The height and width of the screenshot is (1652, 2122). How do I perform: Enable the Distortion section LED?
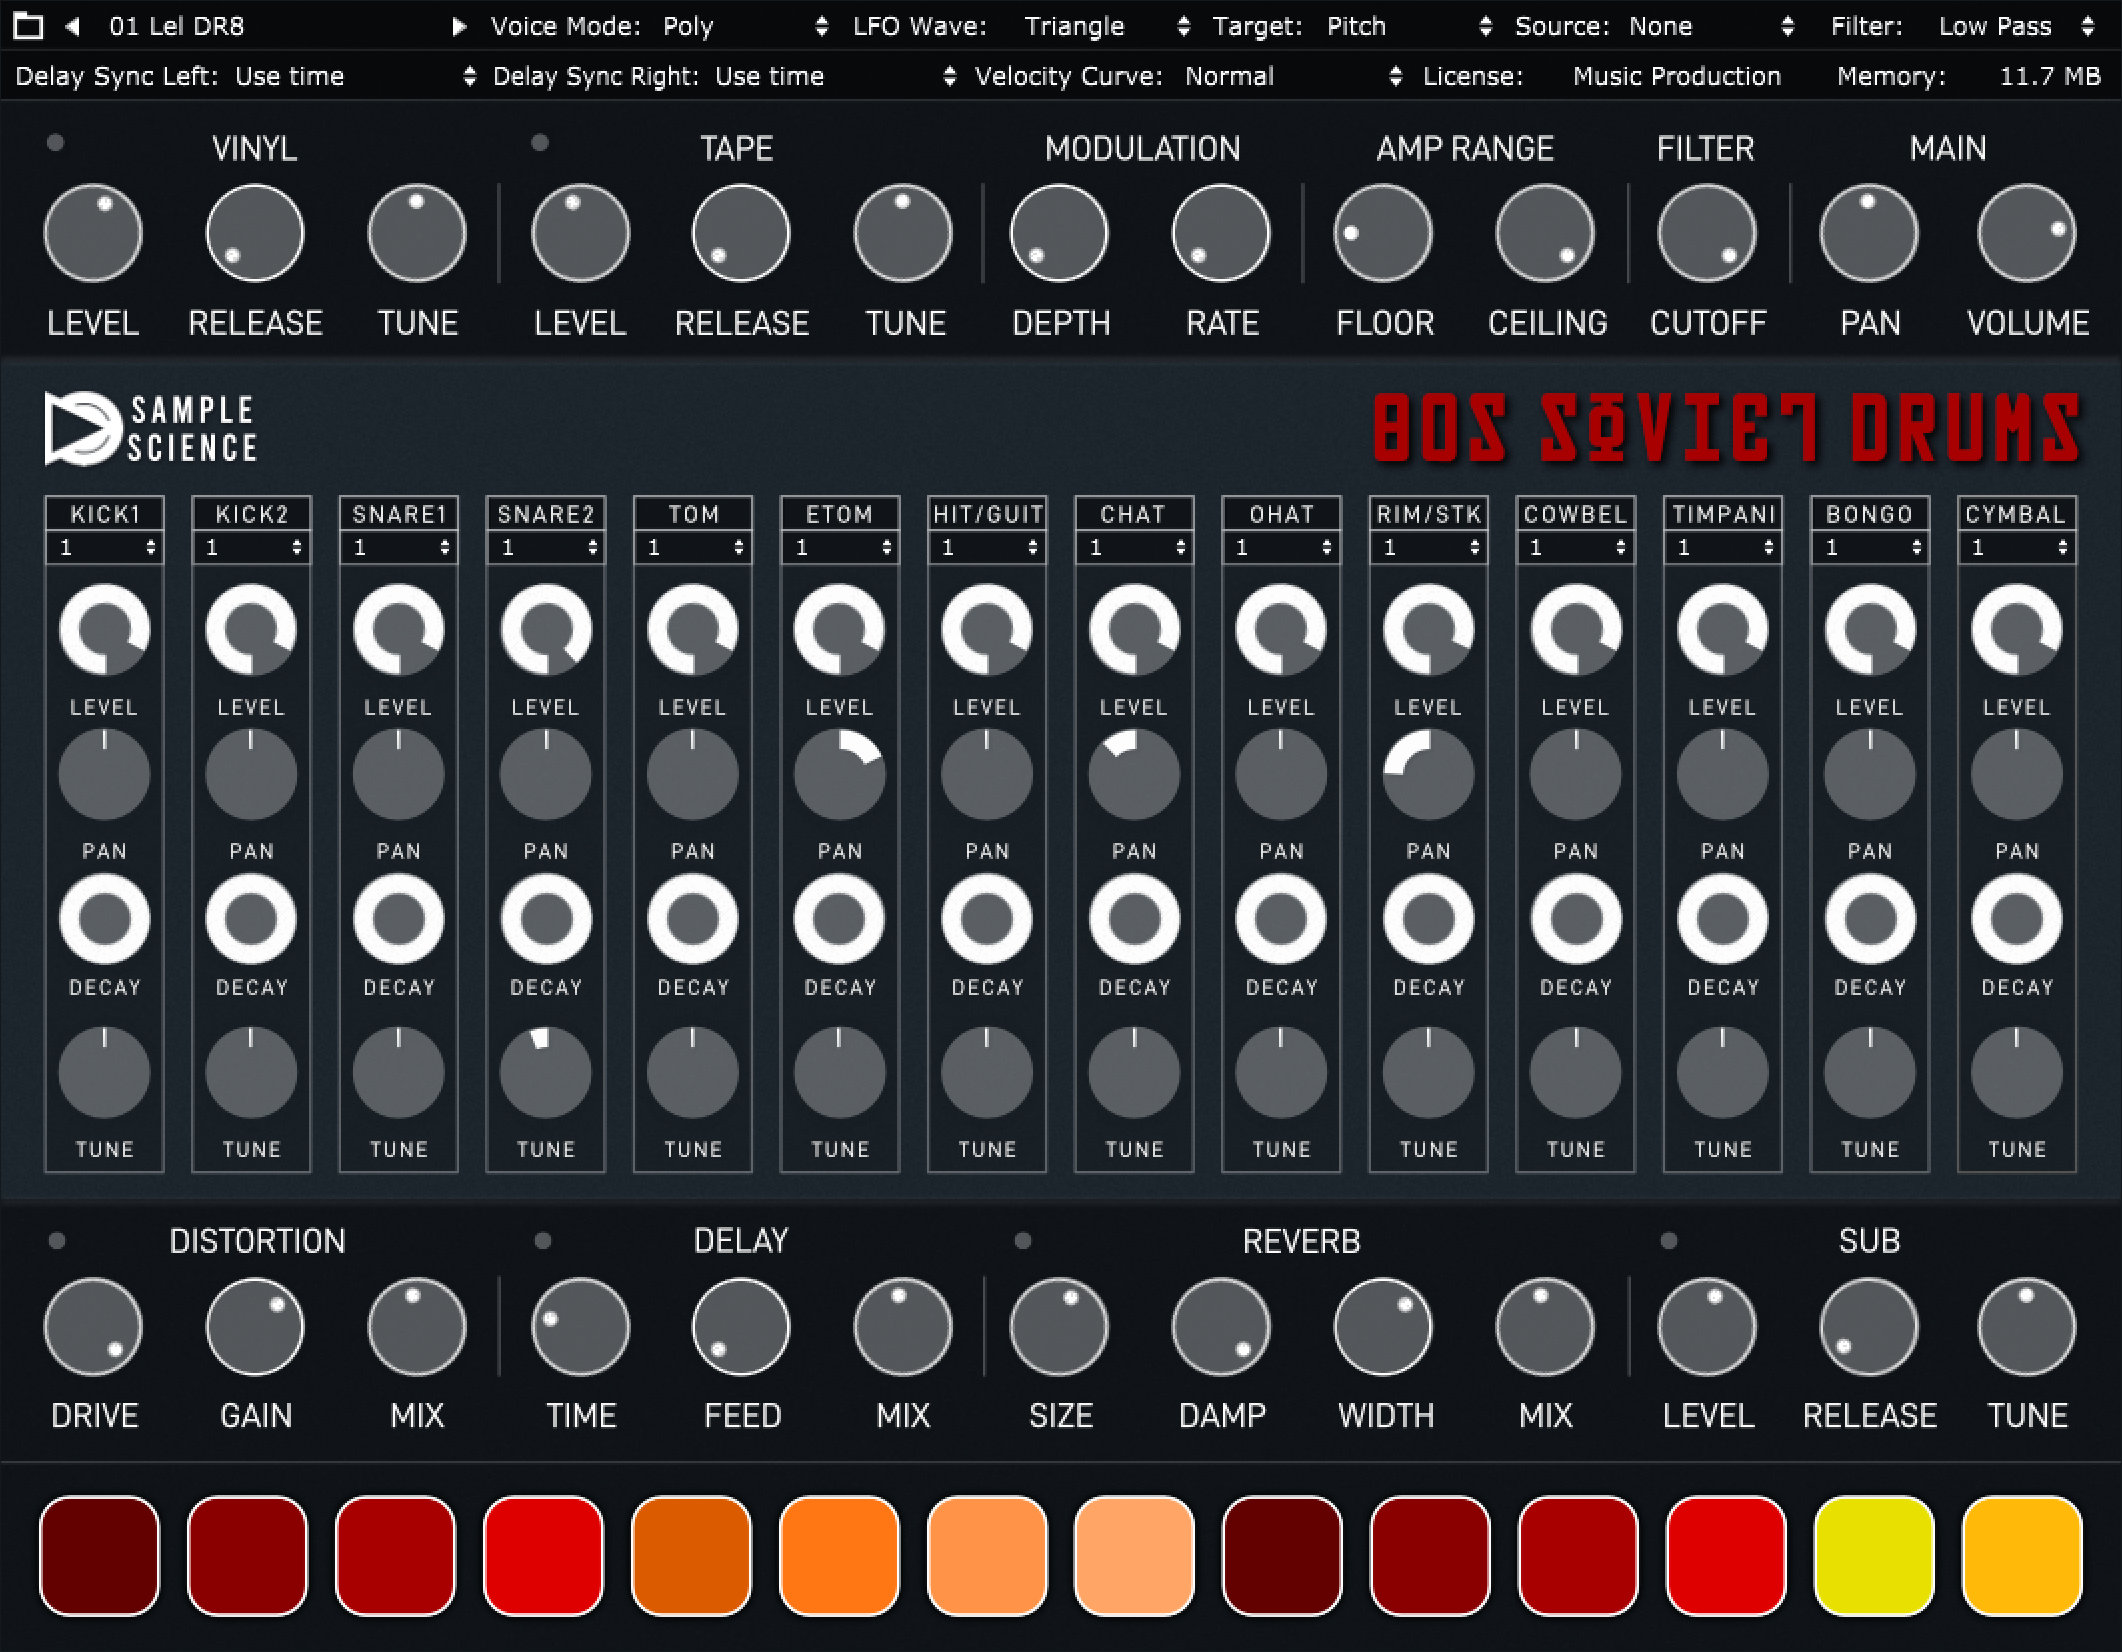(57, 1240)
